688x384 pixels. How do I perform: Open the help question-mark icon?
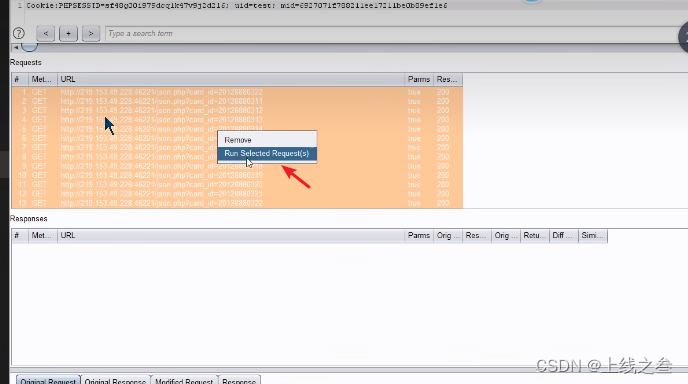[x=19, y=33]
